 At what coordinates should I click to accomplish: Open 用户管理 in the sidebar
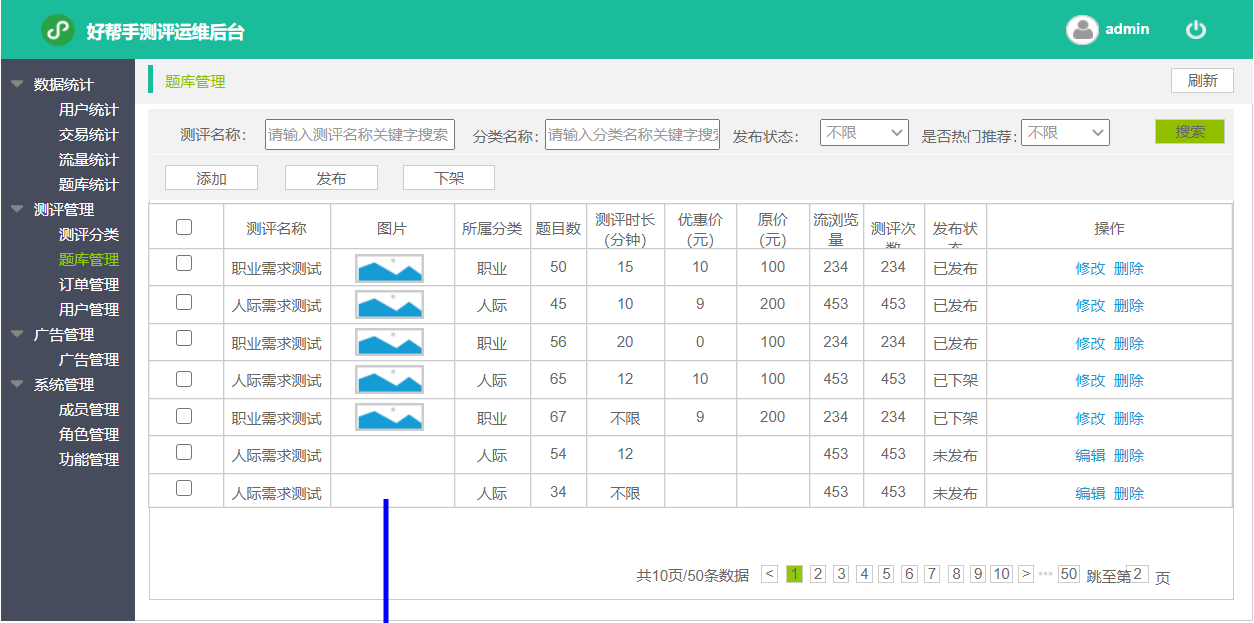click(88, 310)
